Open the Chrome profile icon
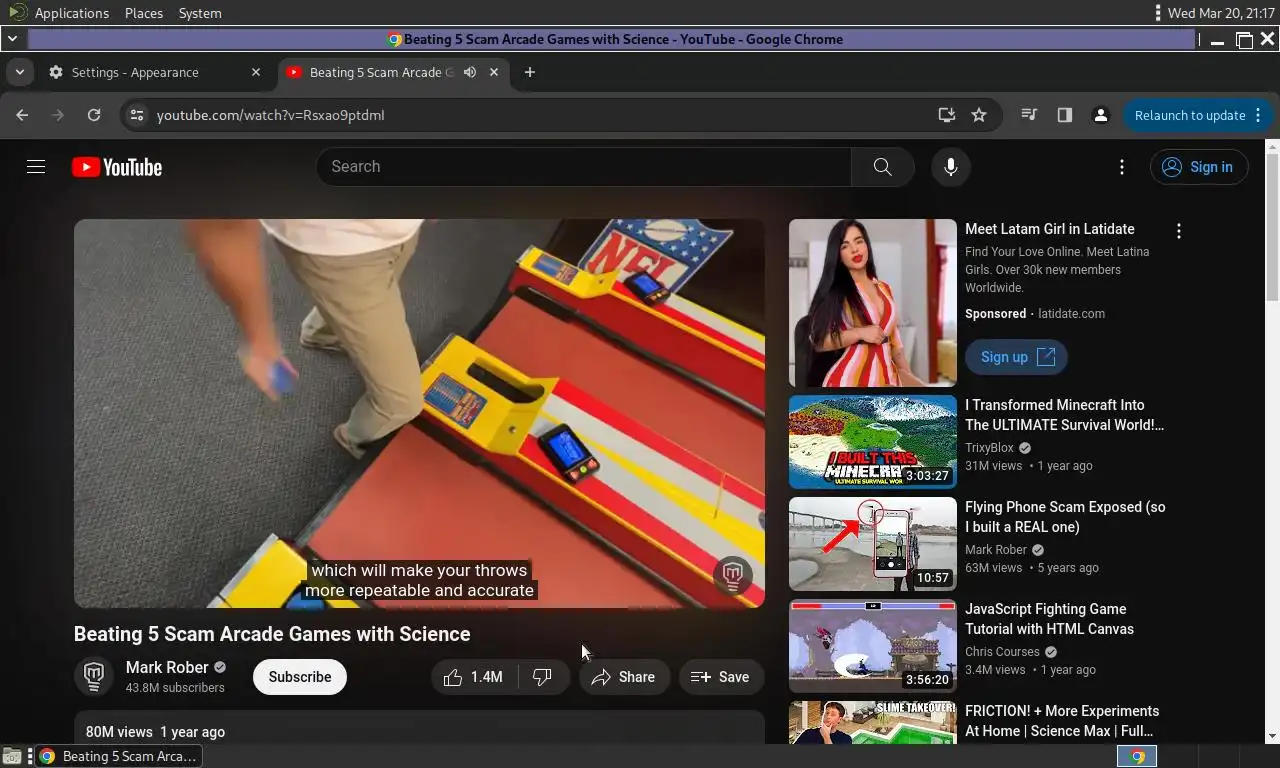The image size is (1280, 768). pos(1101,115)
